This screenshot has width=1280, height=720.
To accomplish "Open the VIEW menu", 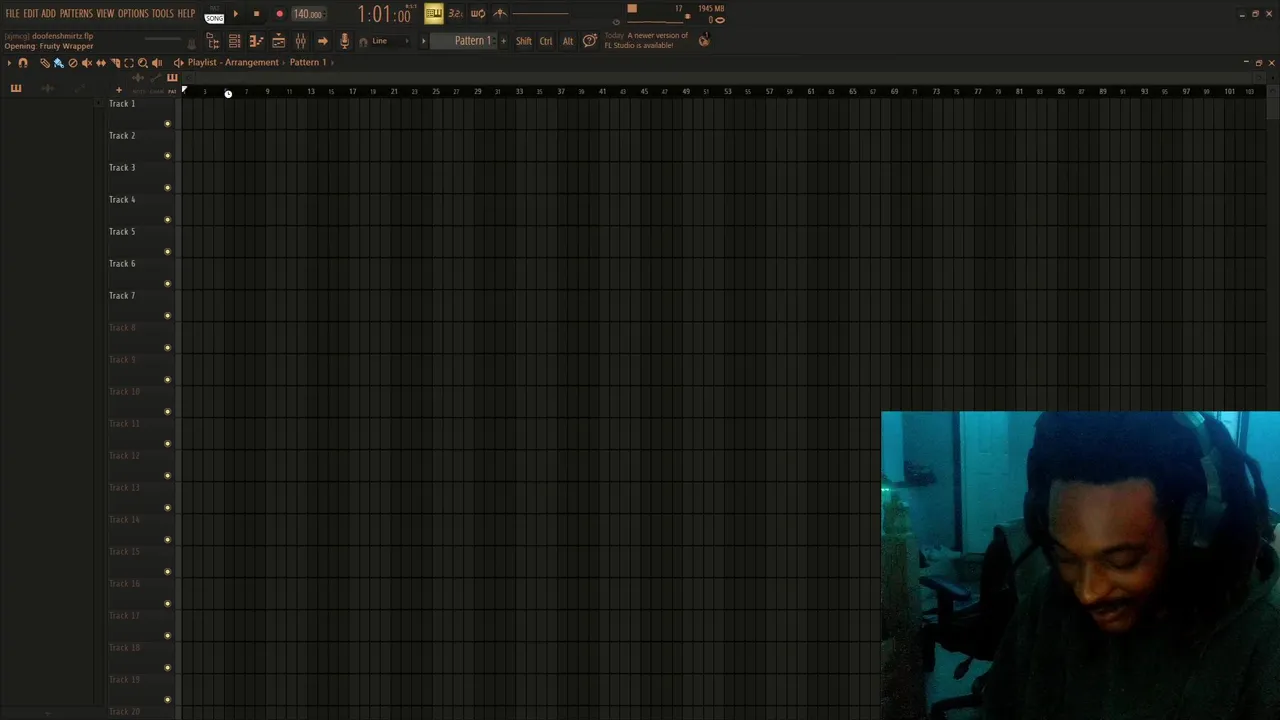I will click(x=105, y=14).
